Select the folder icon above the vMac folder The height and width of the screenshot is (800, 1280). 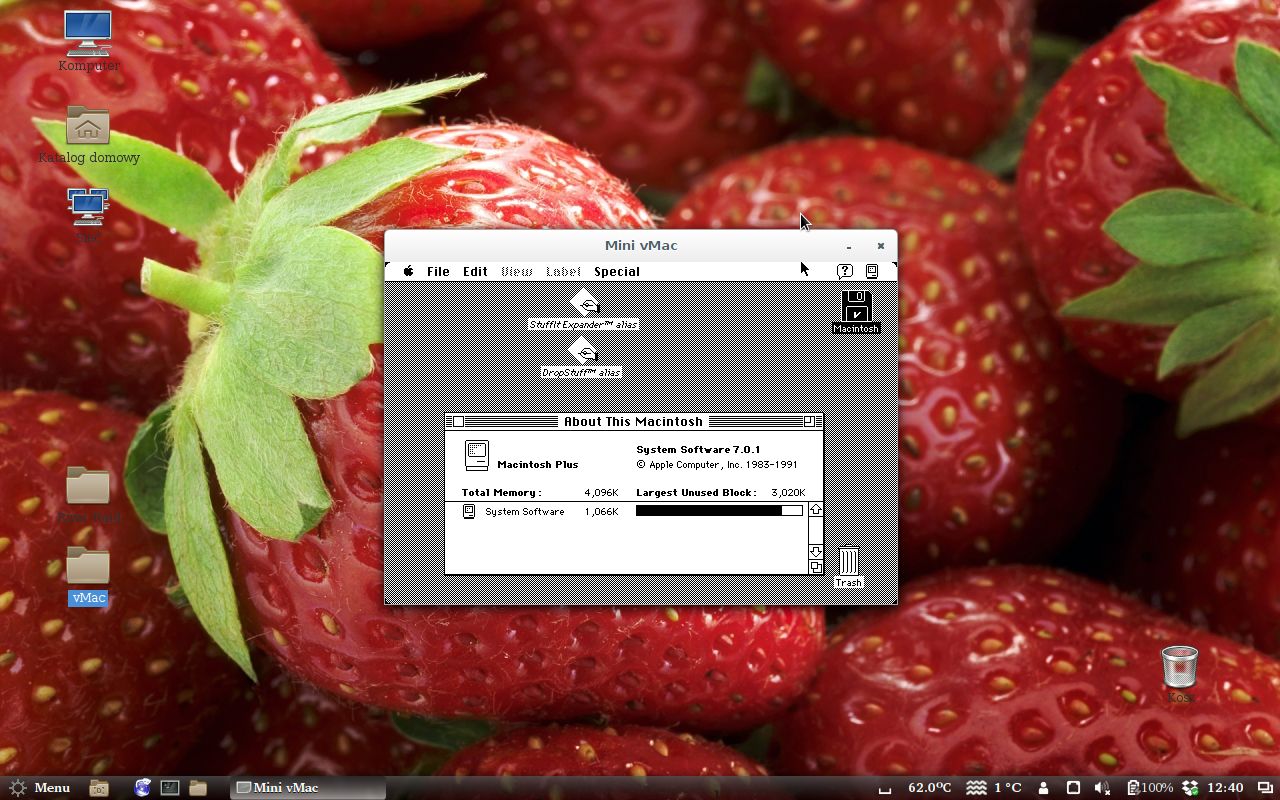point(88,485)
